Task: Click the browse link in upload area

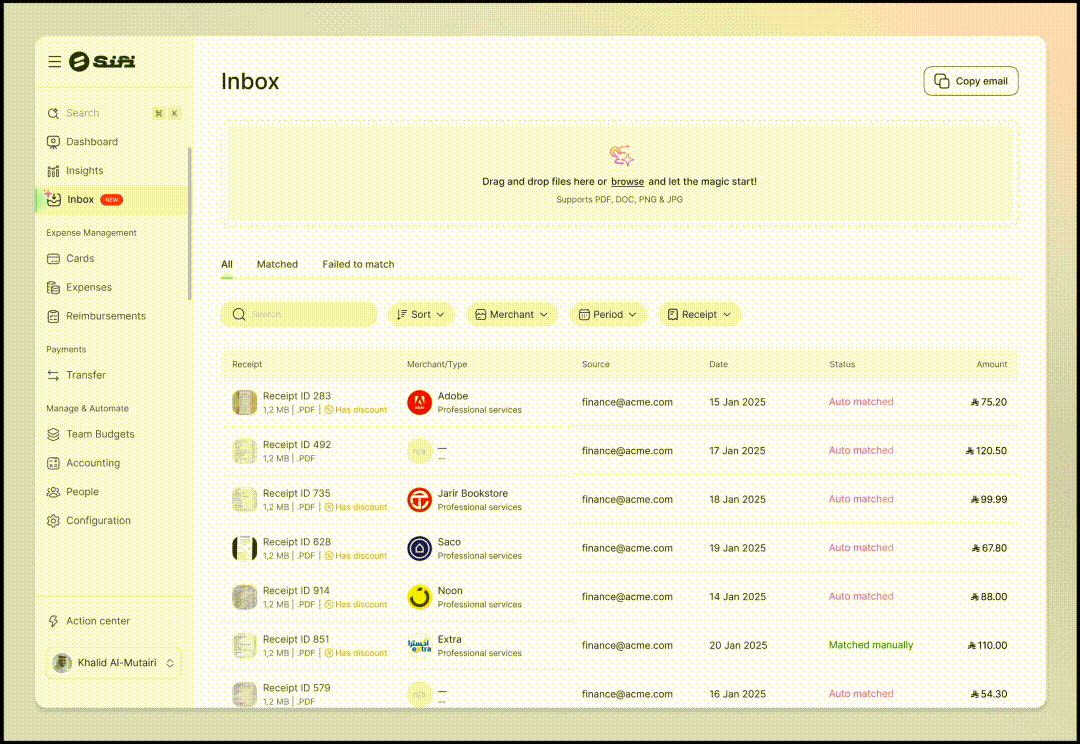Action: 627,182
